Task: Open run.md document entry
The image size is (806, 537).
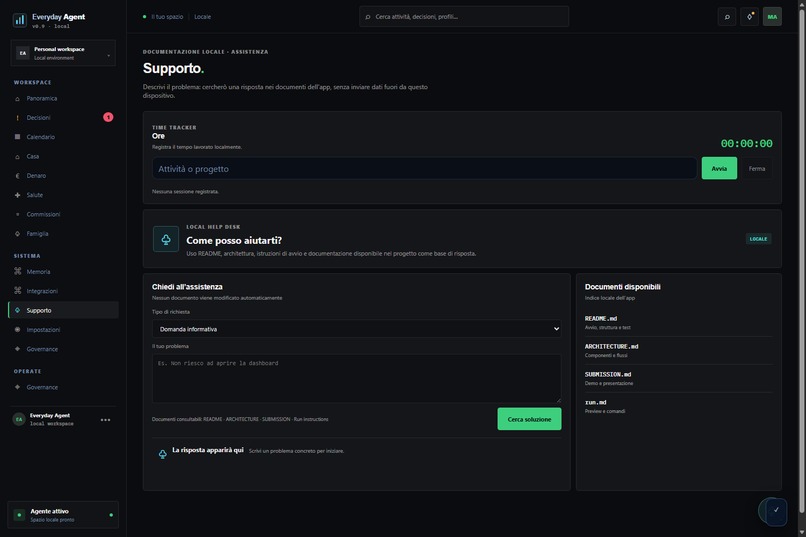Action: point(678,406)
